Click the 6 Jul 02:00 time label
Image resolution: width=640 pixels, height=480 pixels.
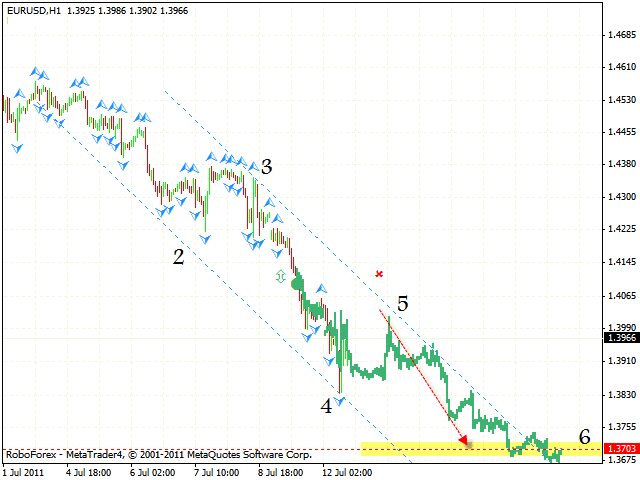[x=153, y=473]
